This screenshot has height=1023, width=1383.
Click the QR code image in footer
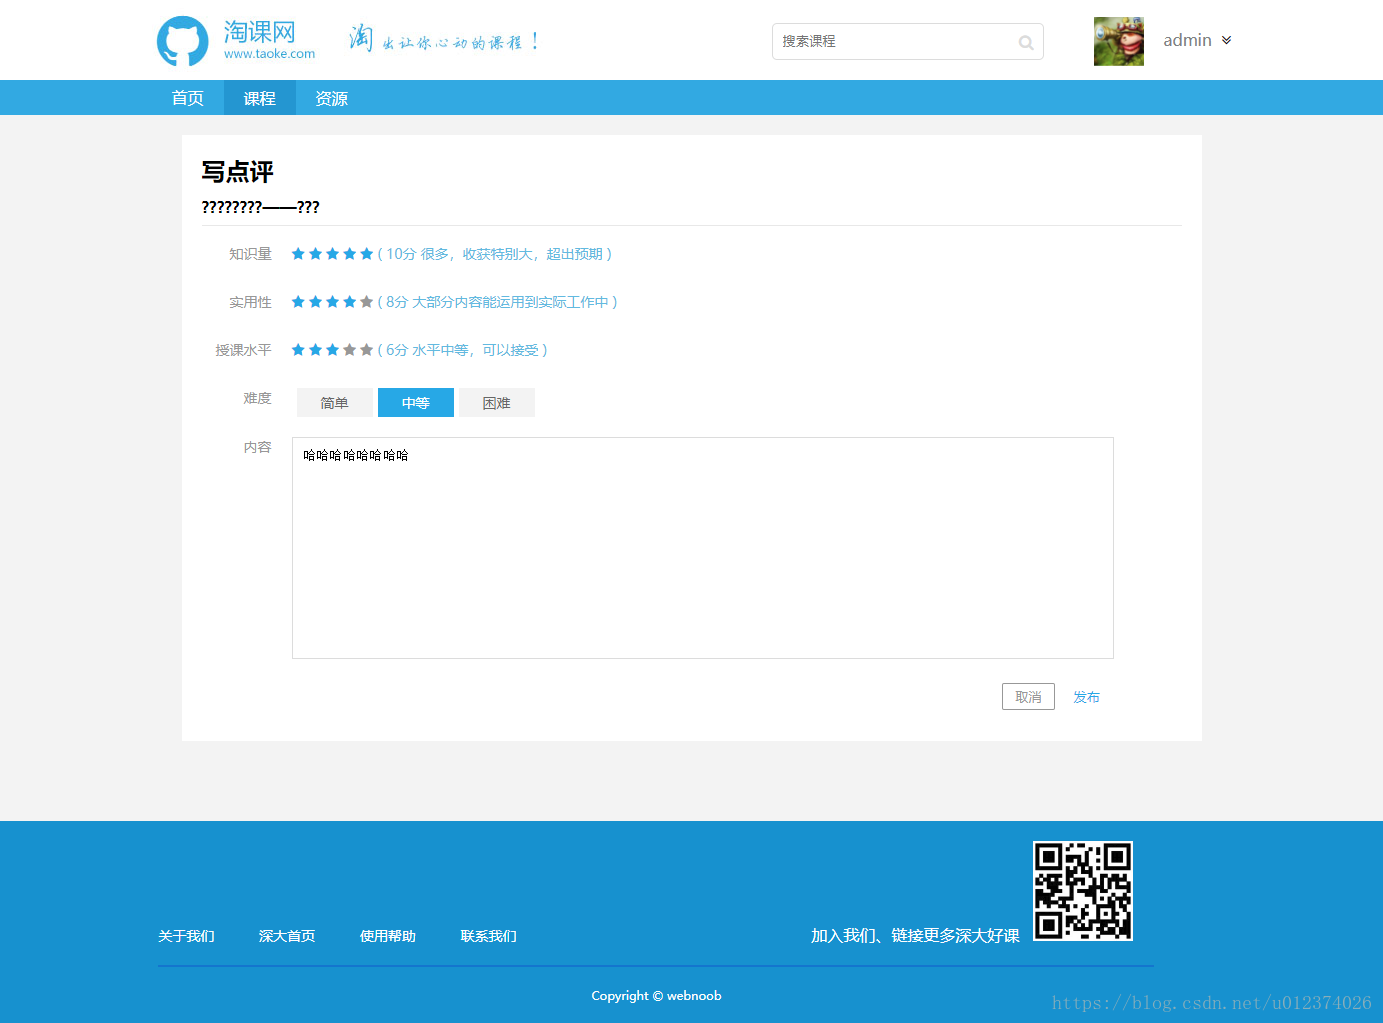(x=1083, y=891)
